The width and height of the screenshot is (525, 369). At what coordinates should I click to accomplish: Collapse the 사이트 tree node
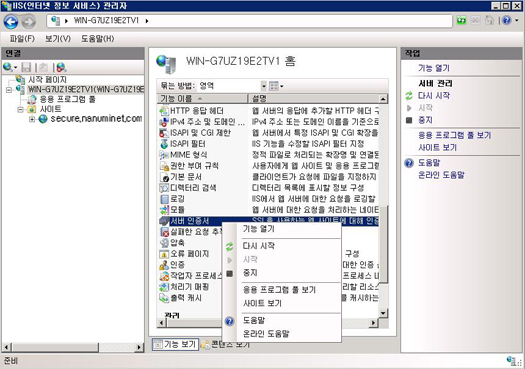point(21,109)
